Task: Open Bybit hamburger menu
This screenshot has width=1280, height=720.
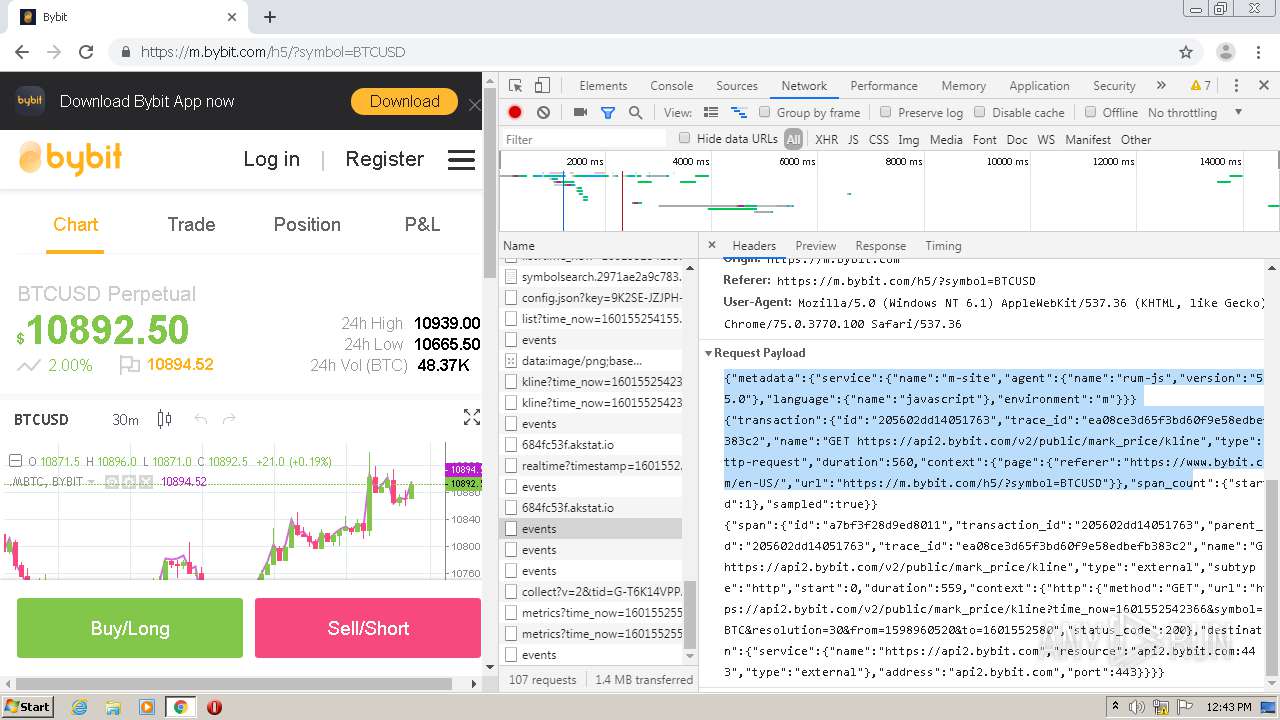Action: (x=461, y=160)
